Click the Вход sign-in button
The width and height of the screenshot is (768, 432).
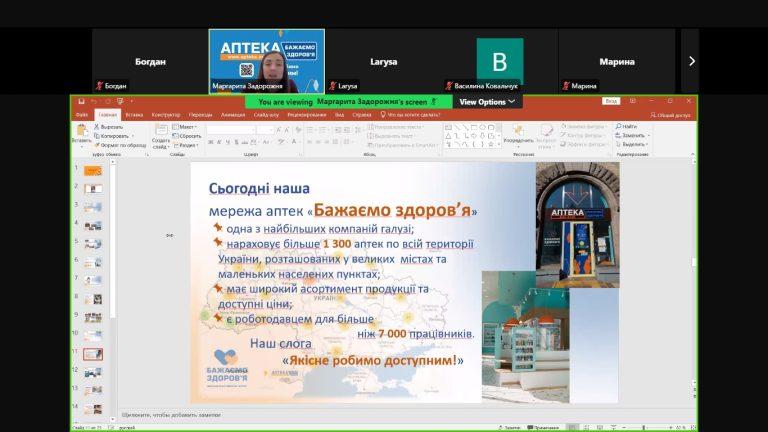coord(611,101)
